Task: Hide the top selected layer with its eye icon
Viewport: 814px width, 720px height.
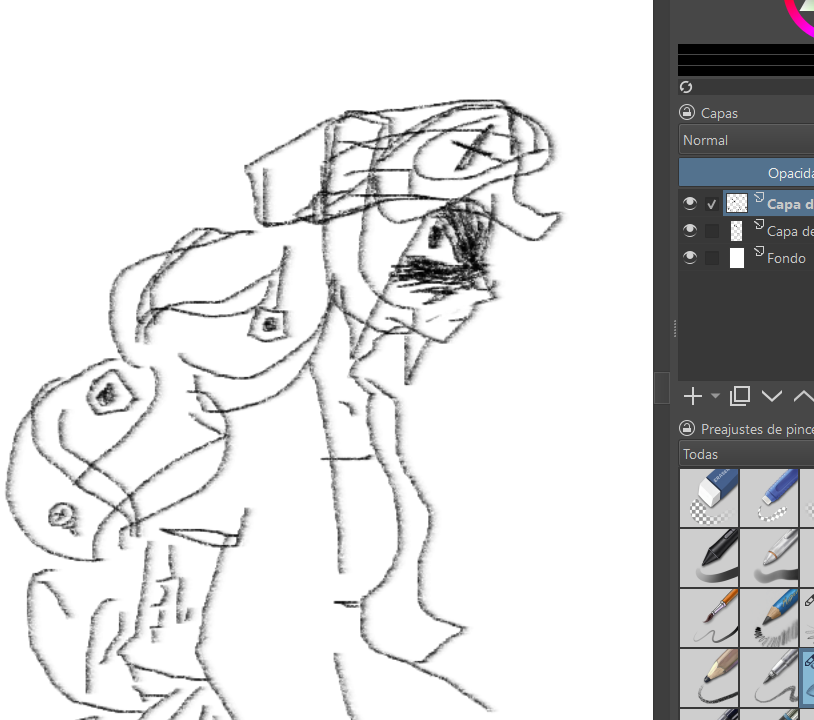Action: tap(689, 203)
